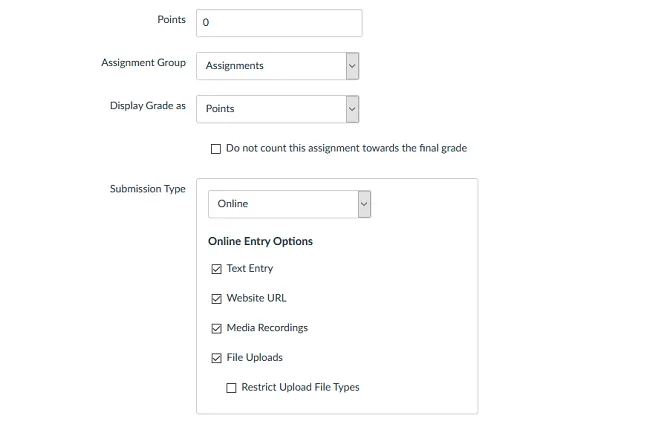Viewport: 650px width, 427px height.
Task: Click the 'Online Entry Options' heading
Action: (x=260, y=241)
